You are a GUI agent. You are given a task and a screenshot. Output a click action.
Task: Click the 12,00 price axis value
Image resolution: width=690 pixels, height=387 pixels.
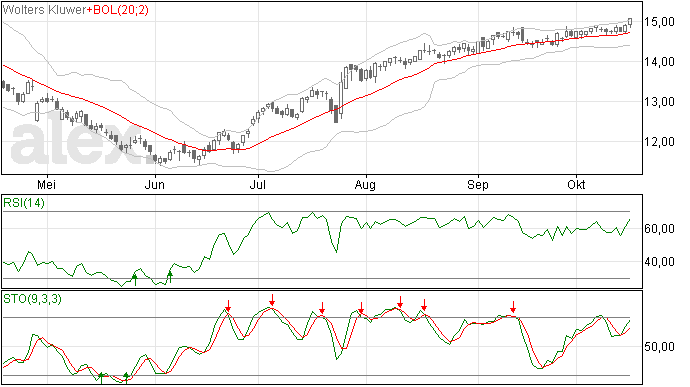659,142
